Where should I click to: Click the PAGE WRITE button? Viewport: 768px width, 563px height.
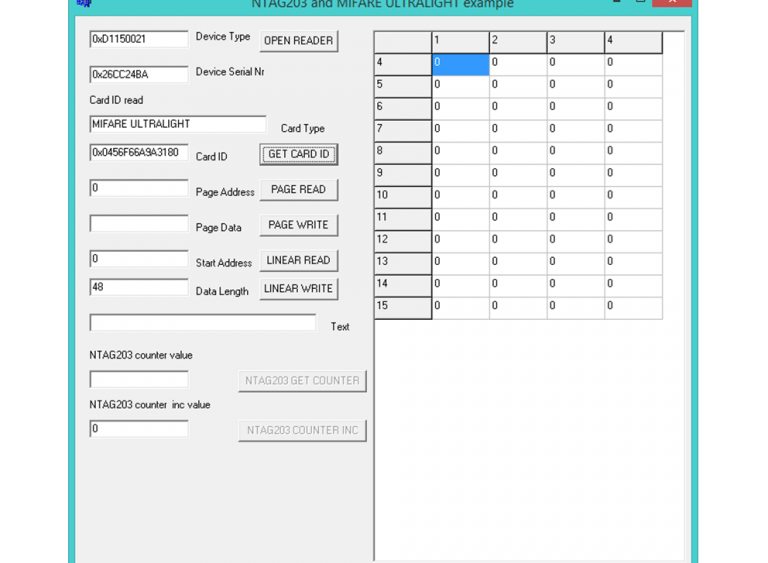coord(298,225)
